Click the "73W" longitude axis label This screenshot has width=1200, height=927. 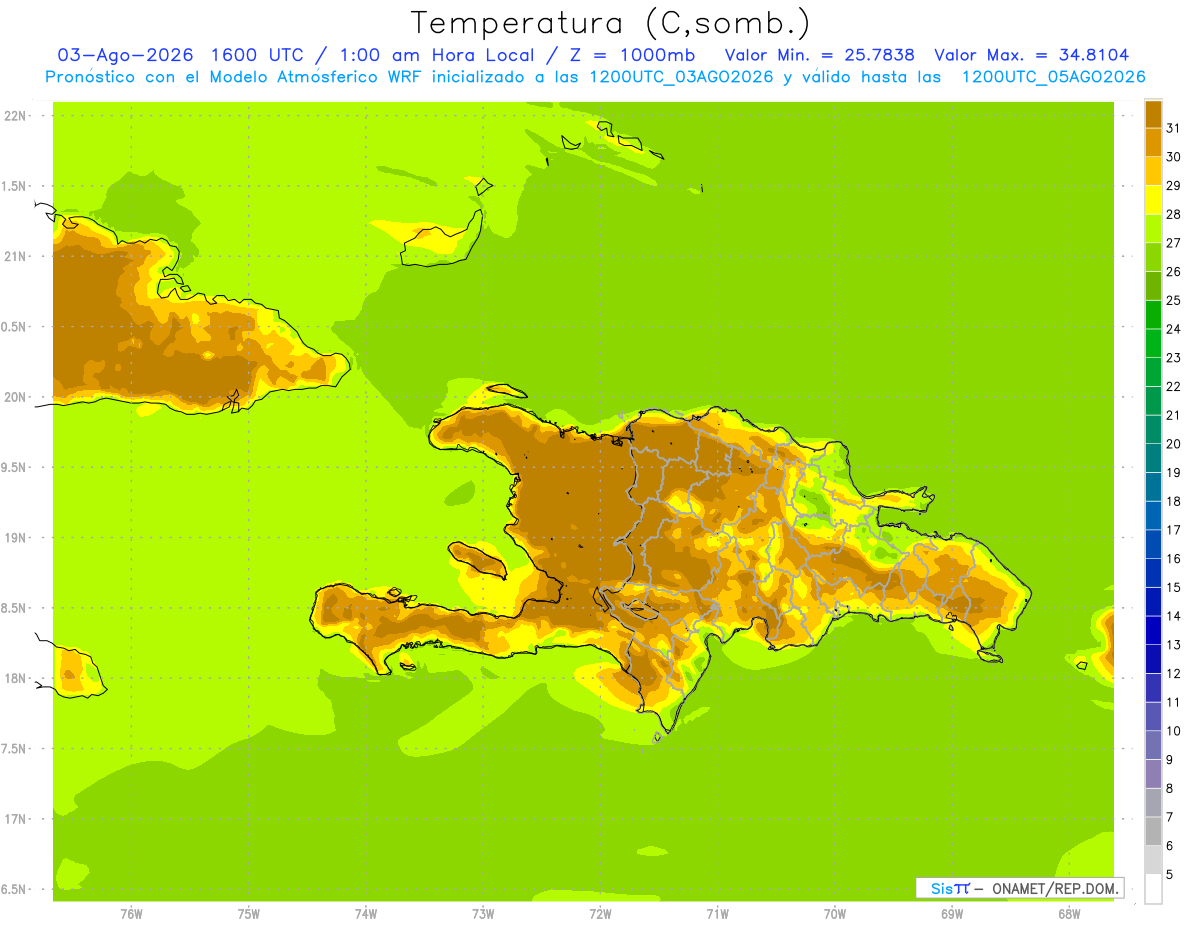point(483,914)
